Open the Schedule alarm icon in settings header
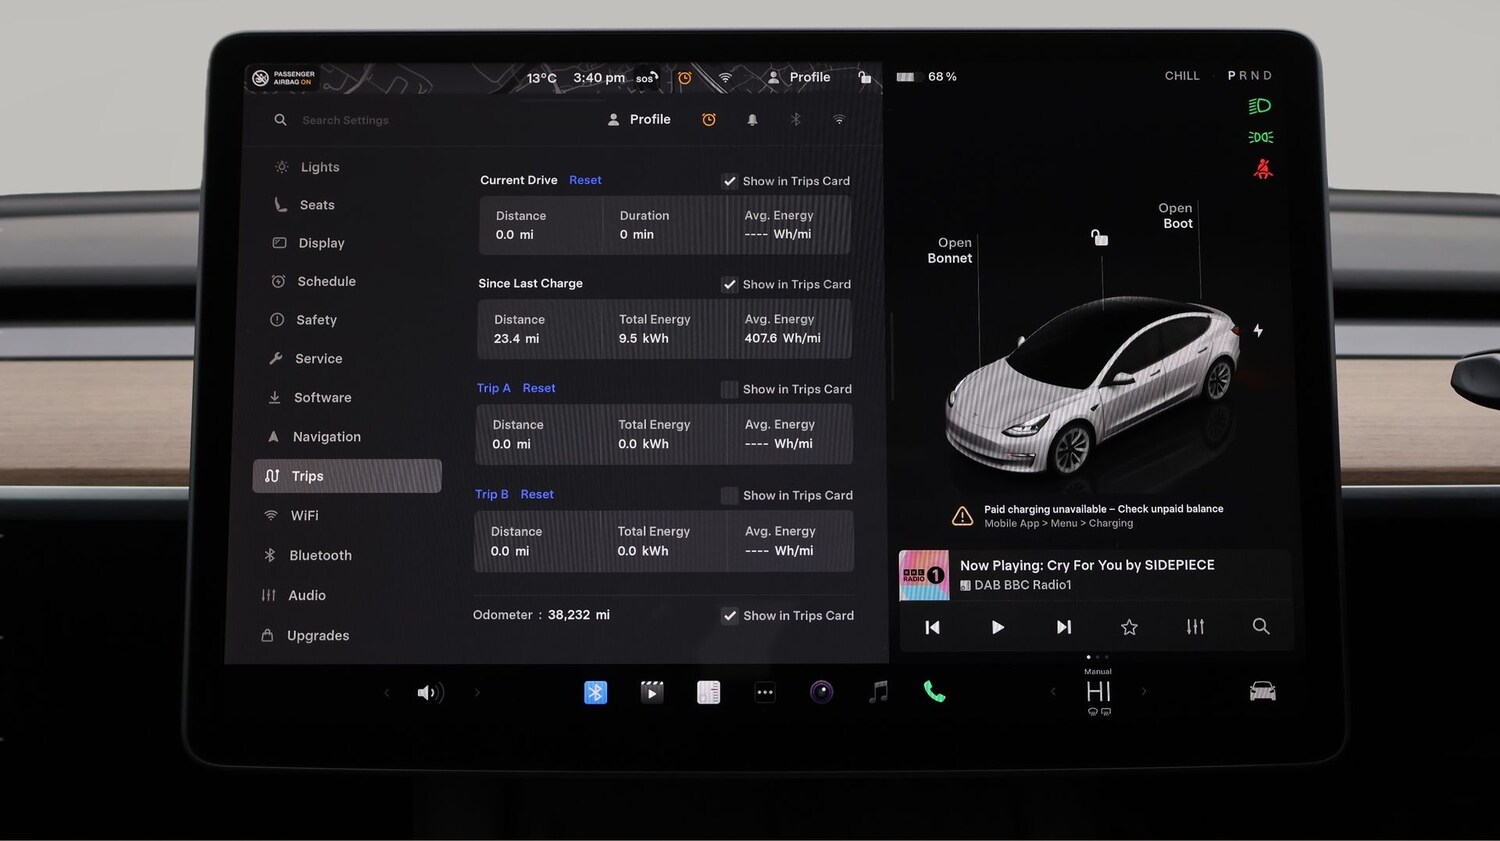 coord(709,119)
